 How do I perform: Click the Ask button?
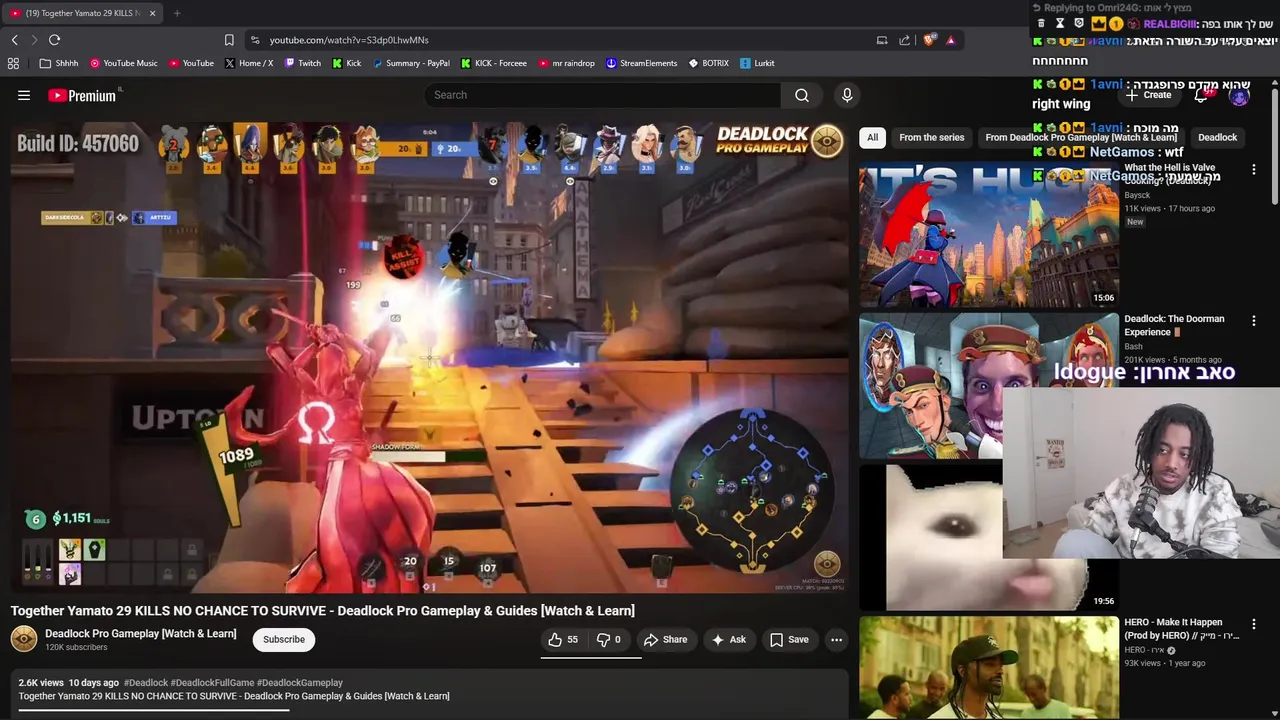[x=728, y=640]
